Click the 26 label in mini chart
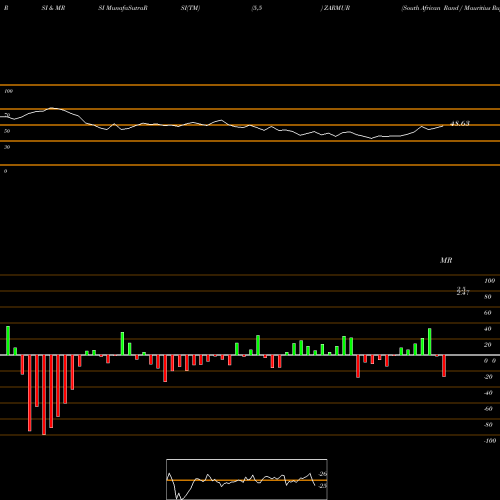The height and width of the screenshot is (500, 500). coord(323,474)
